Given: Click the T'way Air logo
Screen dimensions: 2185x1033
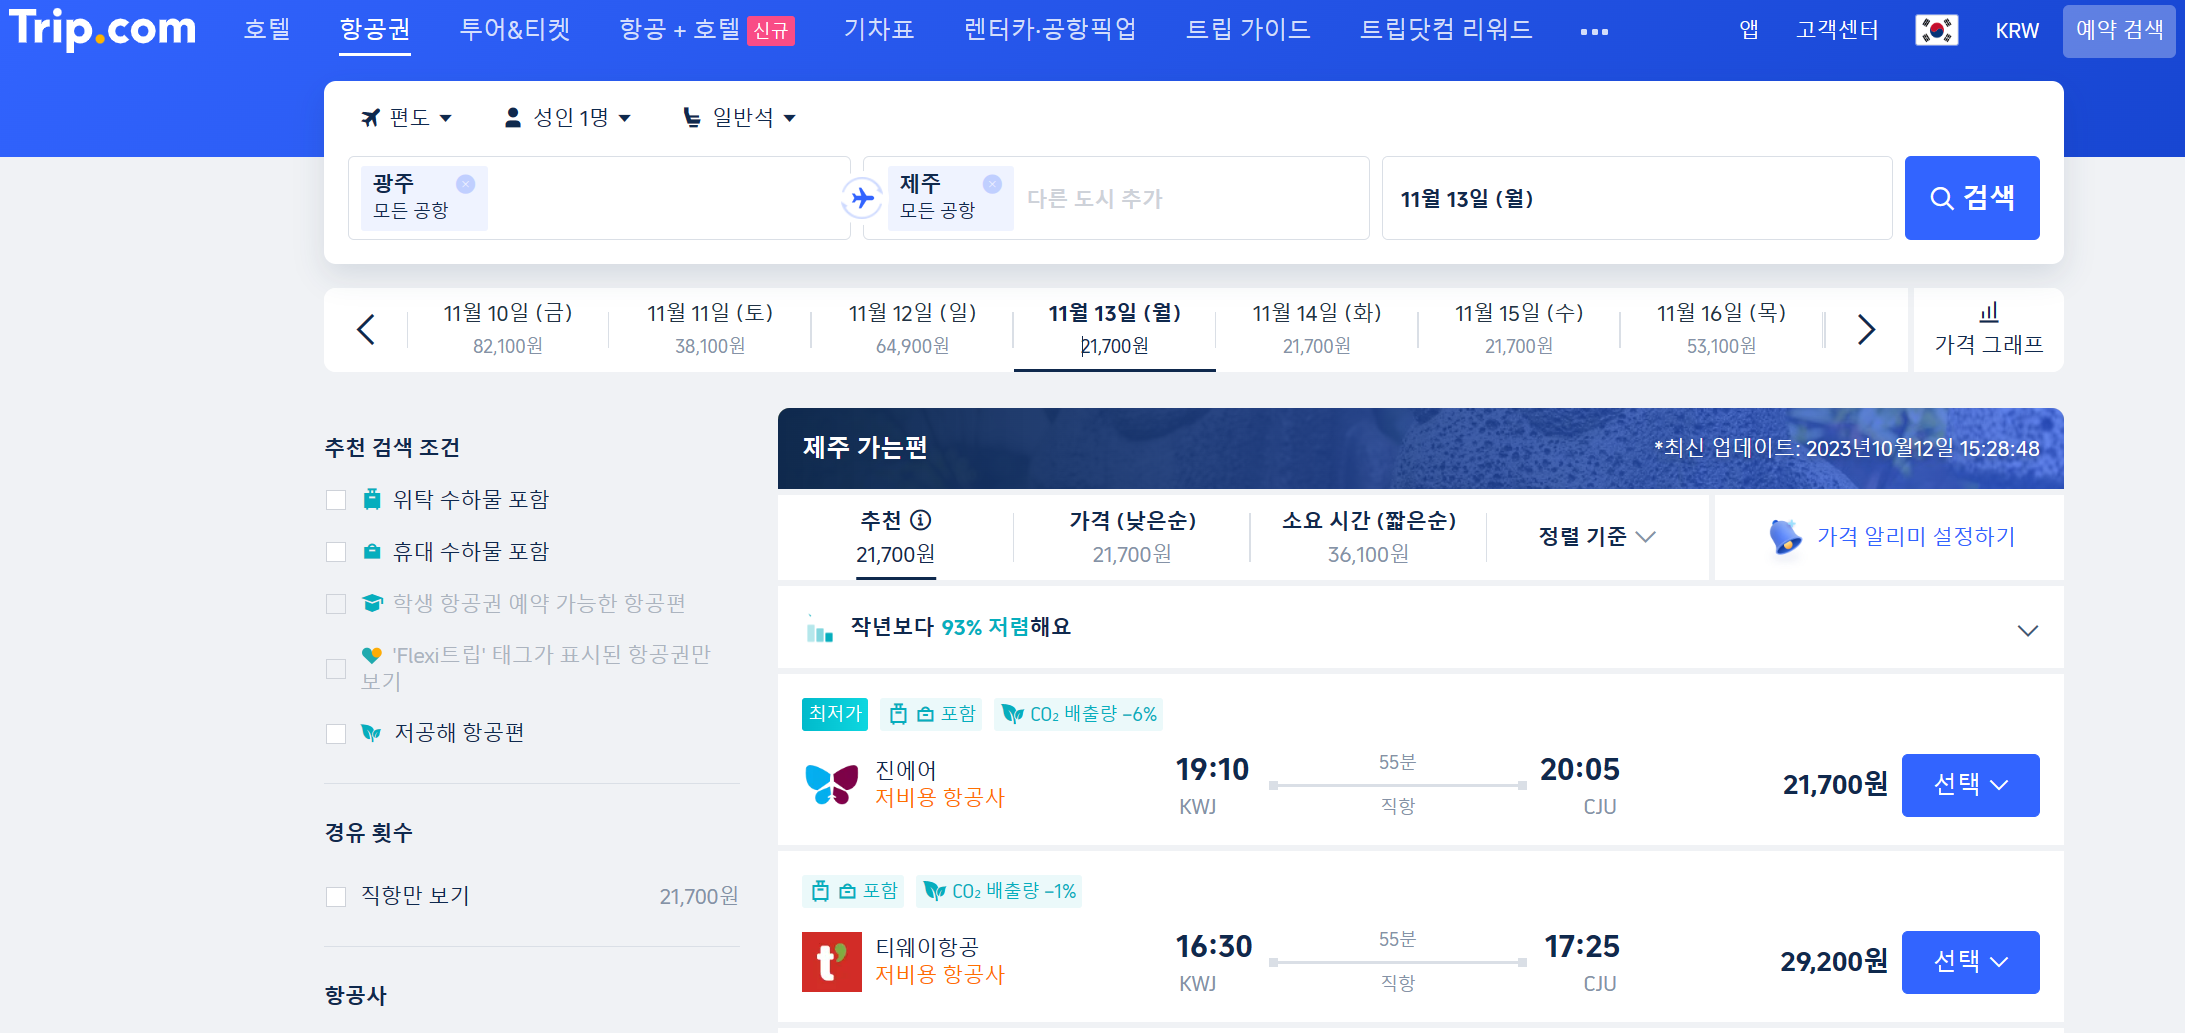Looking at the screenshot, I should tap(831, 961).
